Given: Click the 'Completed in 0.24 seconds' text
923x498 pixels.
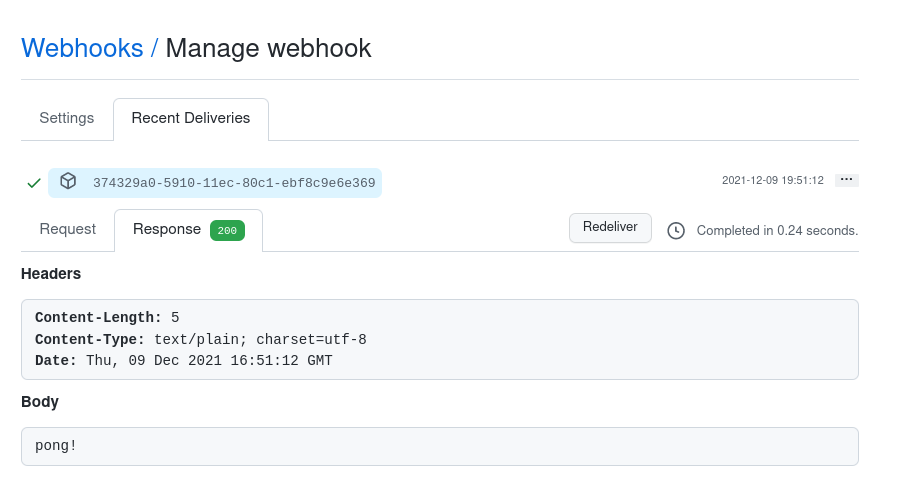Looking at the screenshot, I should pyautogui.click(x=777, y=230).
